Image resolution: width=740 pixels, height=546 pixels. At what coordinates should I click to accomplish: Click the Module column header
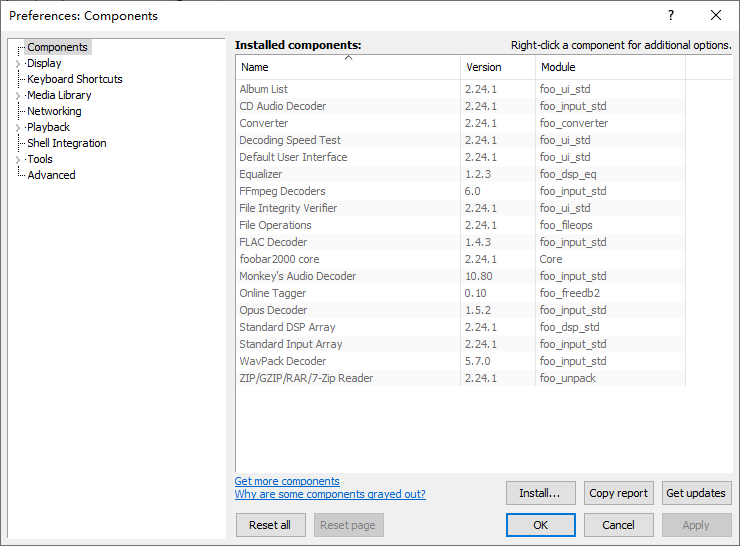(x=558, y=67)
